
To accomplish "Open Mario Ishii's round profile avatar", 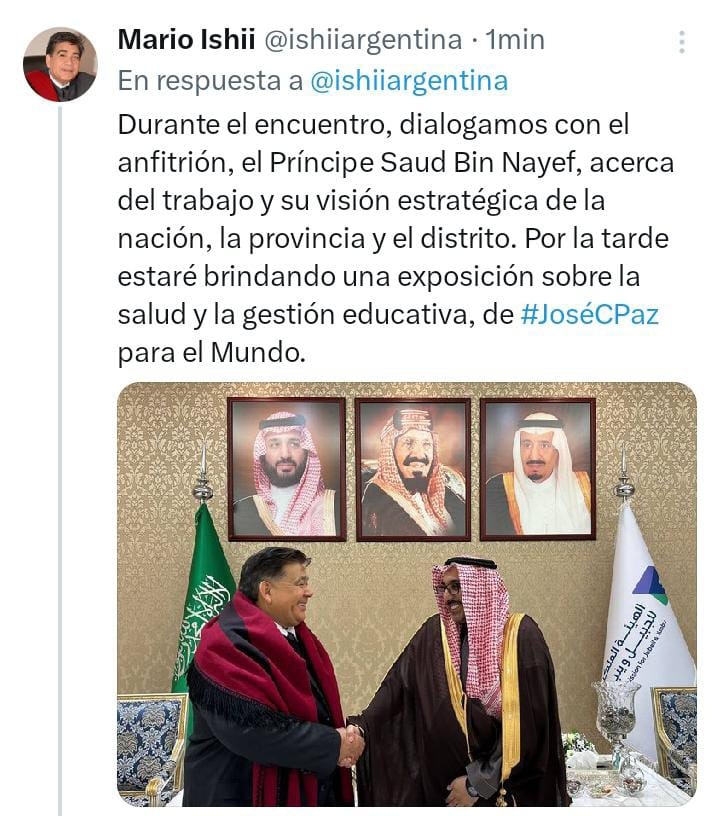I will coord(60,65).
